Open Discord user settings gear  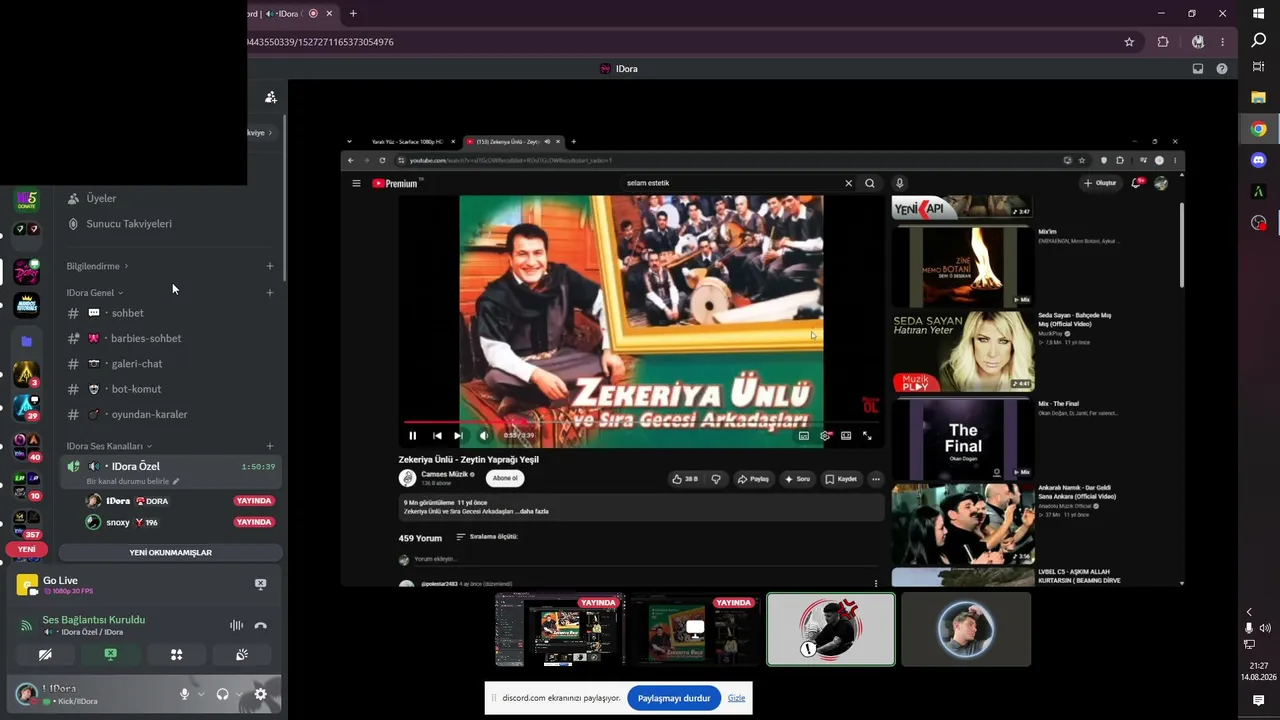(x=261, y=694)
